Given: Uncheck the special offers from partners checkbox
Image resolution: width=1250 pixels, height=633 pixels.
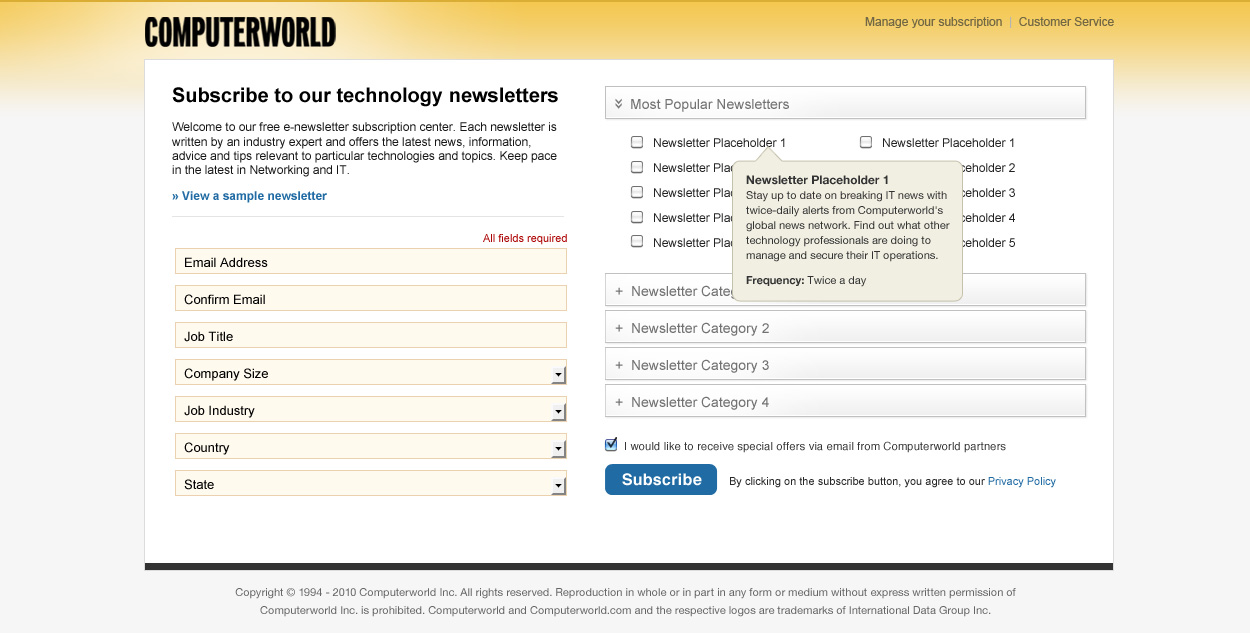Looking at the screenshot, I should [611, 445].
